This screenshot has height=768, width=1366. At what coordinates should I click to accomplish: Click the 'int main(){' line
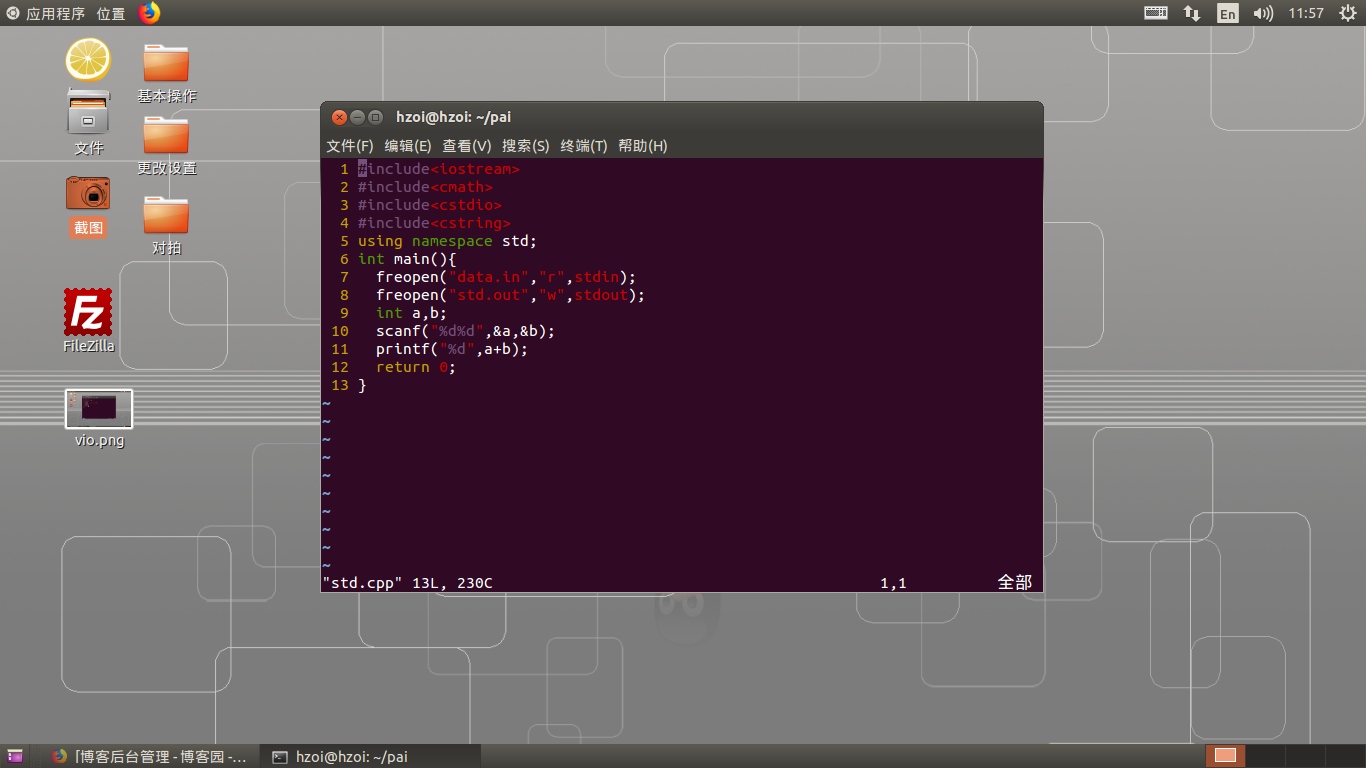[407, 259]
